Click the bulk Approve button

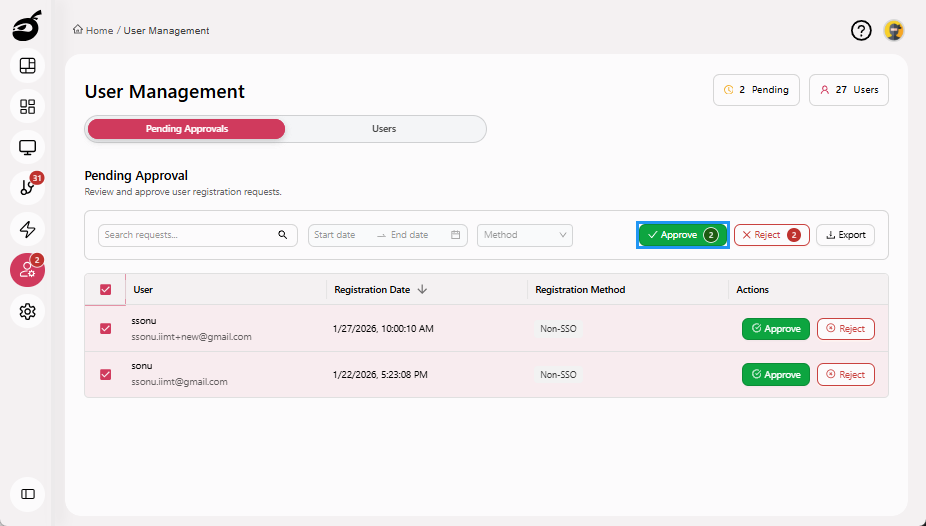[683, 235]
